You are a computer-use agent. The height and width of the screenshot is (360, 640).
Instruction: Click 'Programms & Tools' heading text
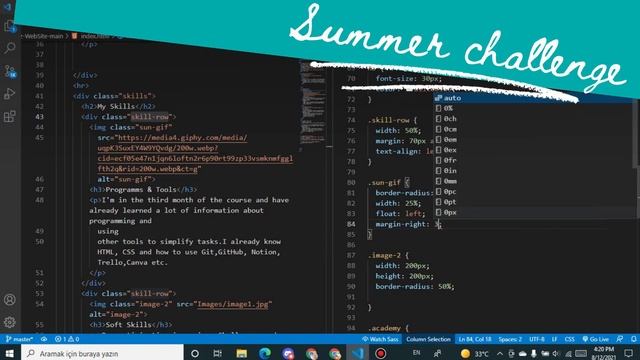point(141,190)
